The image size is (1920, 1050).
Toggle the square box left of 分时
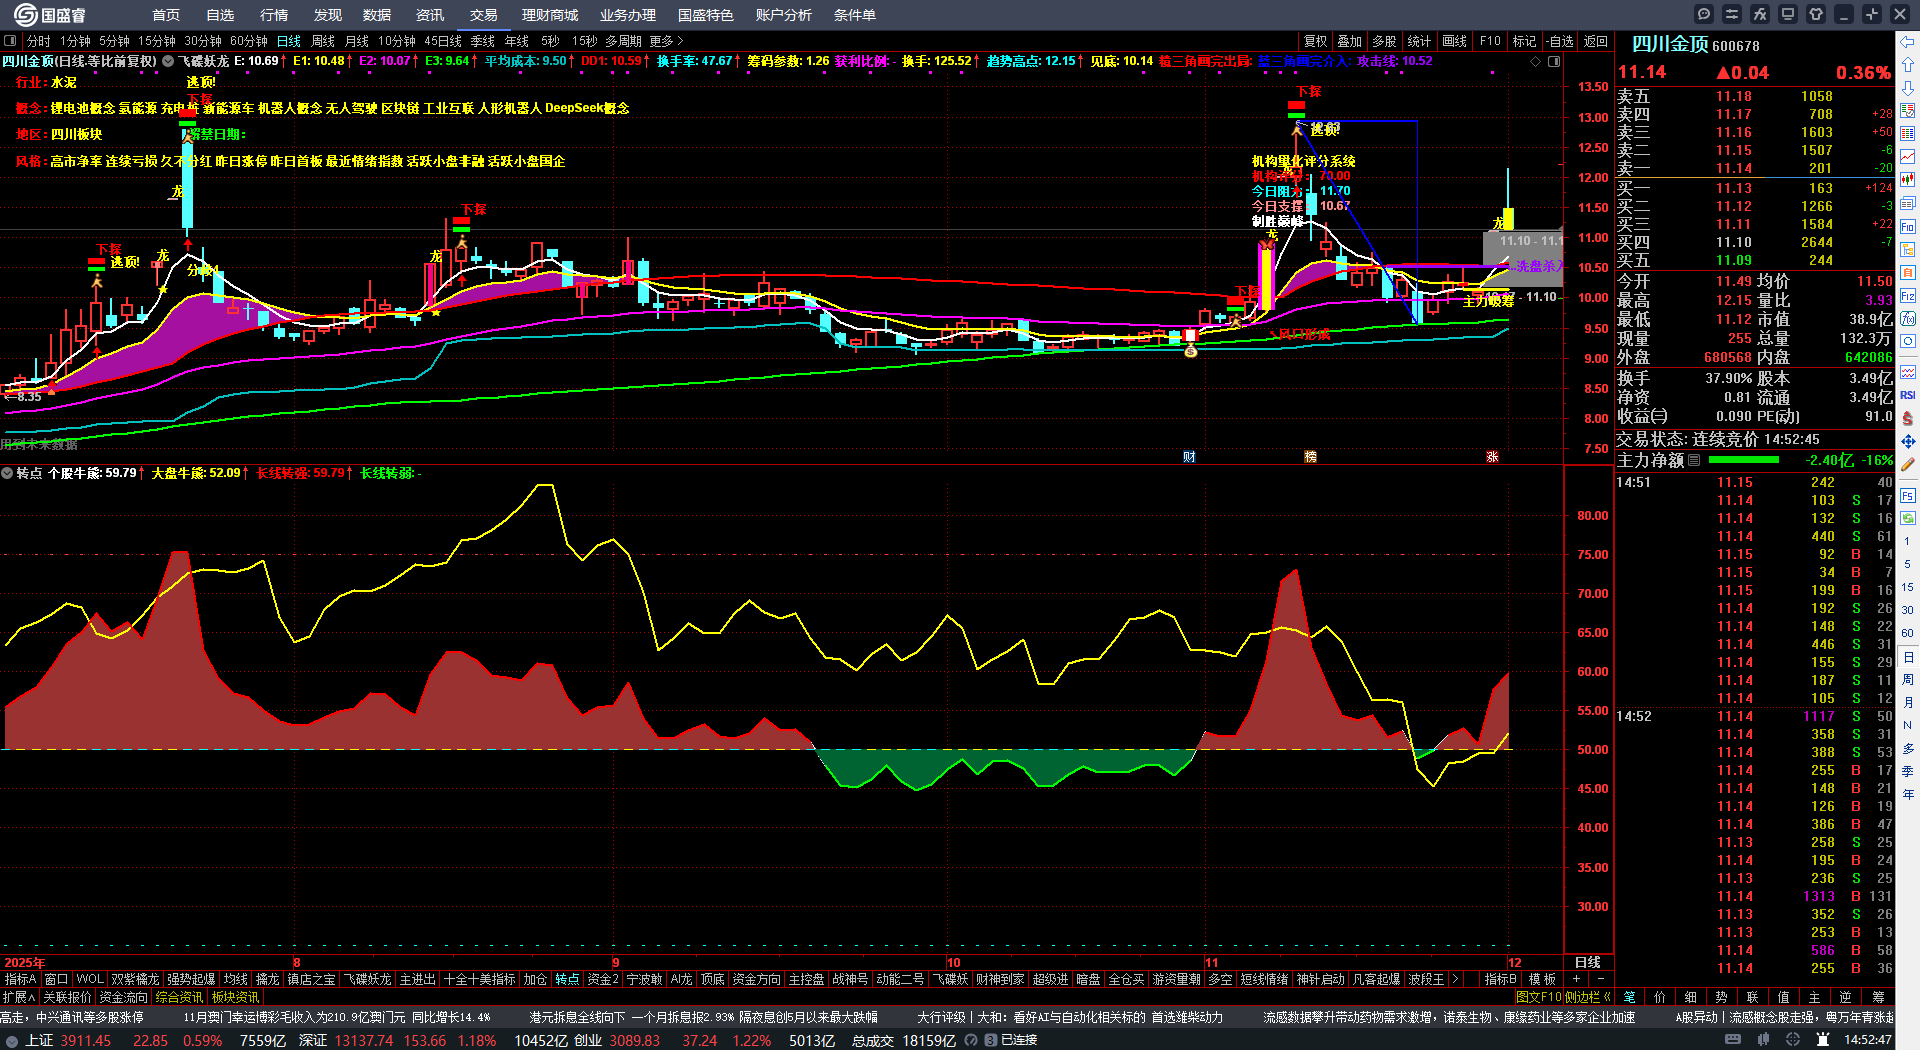tap(11, 41)
